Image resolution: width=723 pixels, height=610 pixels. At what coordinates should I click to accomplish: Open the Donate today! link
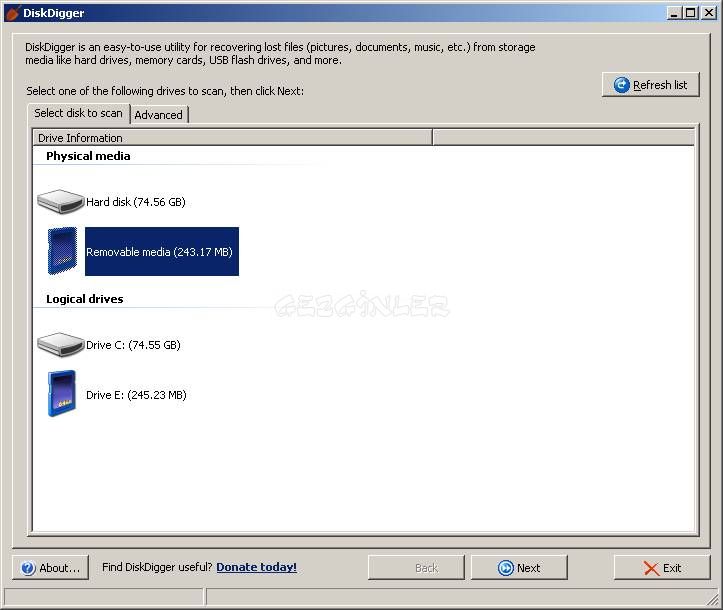pos(256,567)
